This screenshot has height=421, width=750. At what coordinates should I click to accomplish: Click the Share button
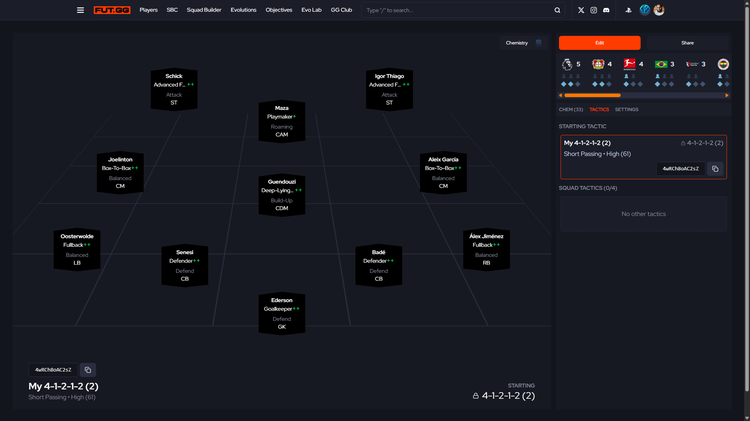[687, 43]
